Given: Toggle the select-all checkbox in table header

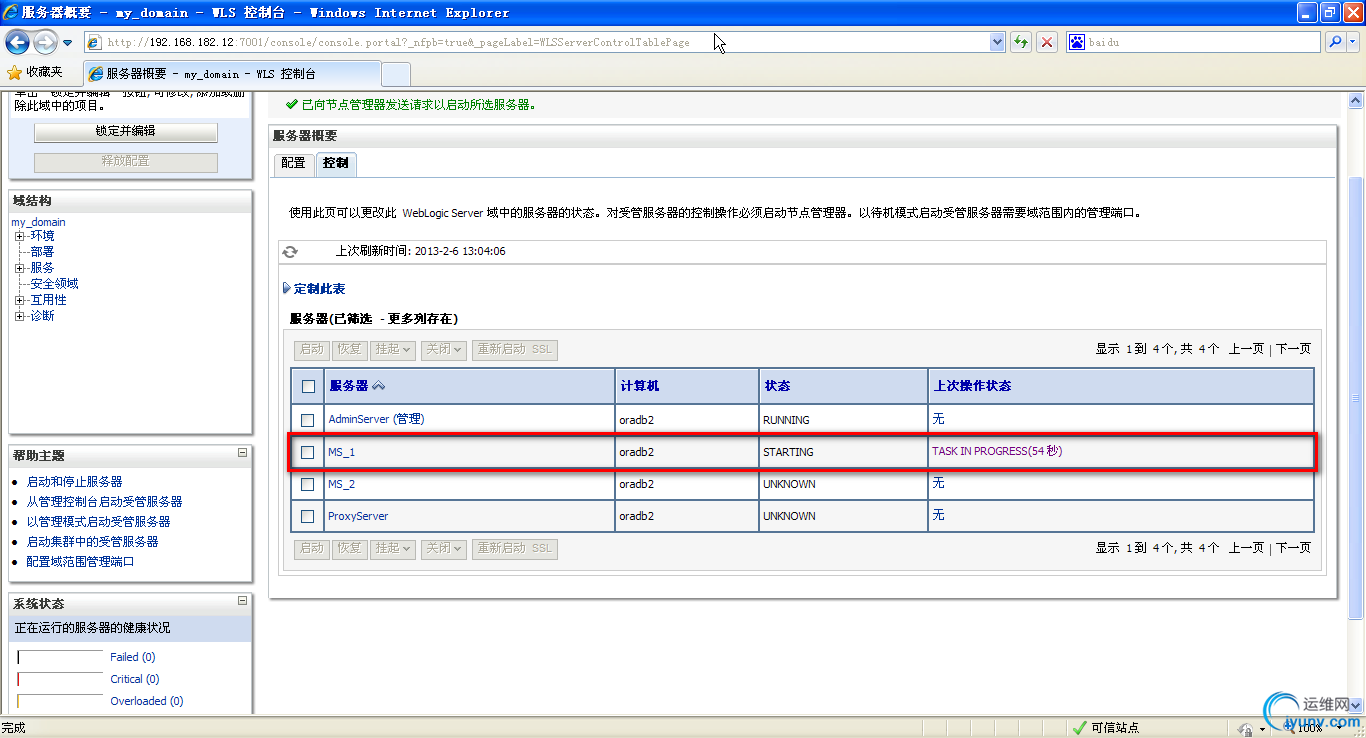Looking at the screenshot, I should pyautogui.click(x=308, y=387).
